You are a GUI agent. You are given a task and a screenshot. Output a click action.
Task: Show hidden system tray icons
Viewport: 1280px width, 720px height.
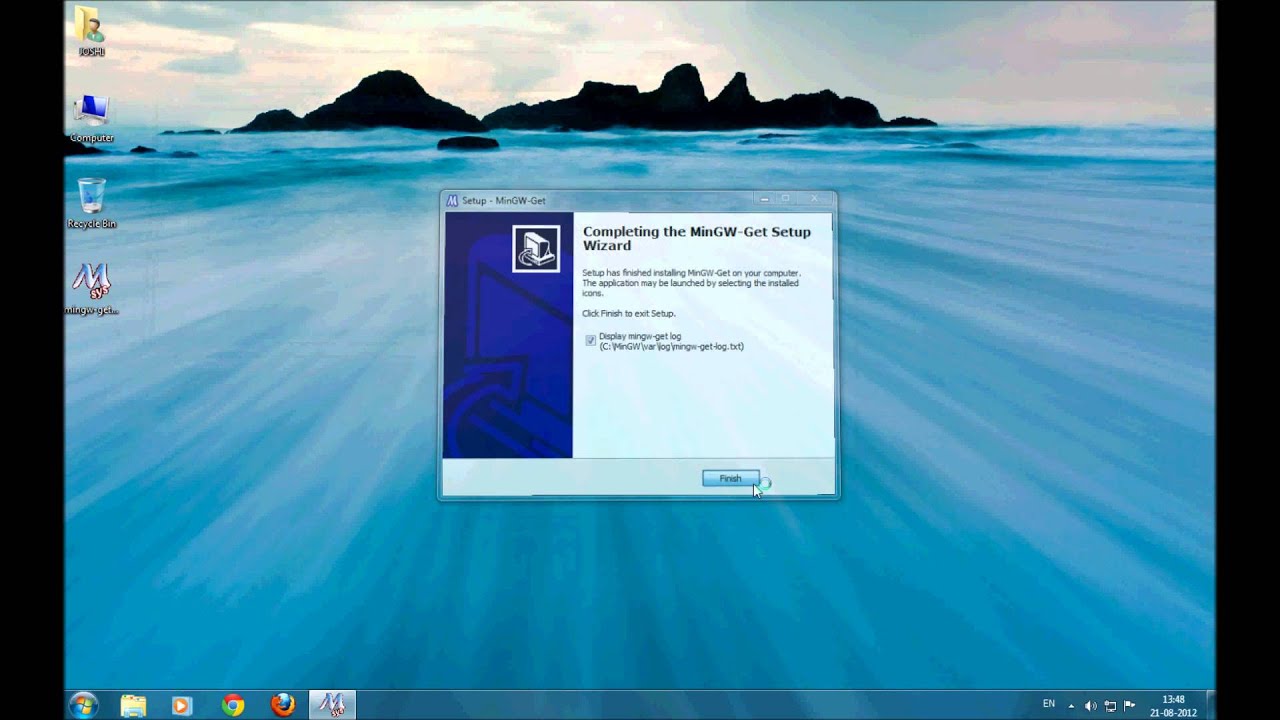point(1071,705)
